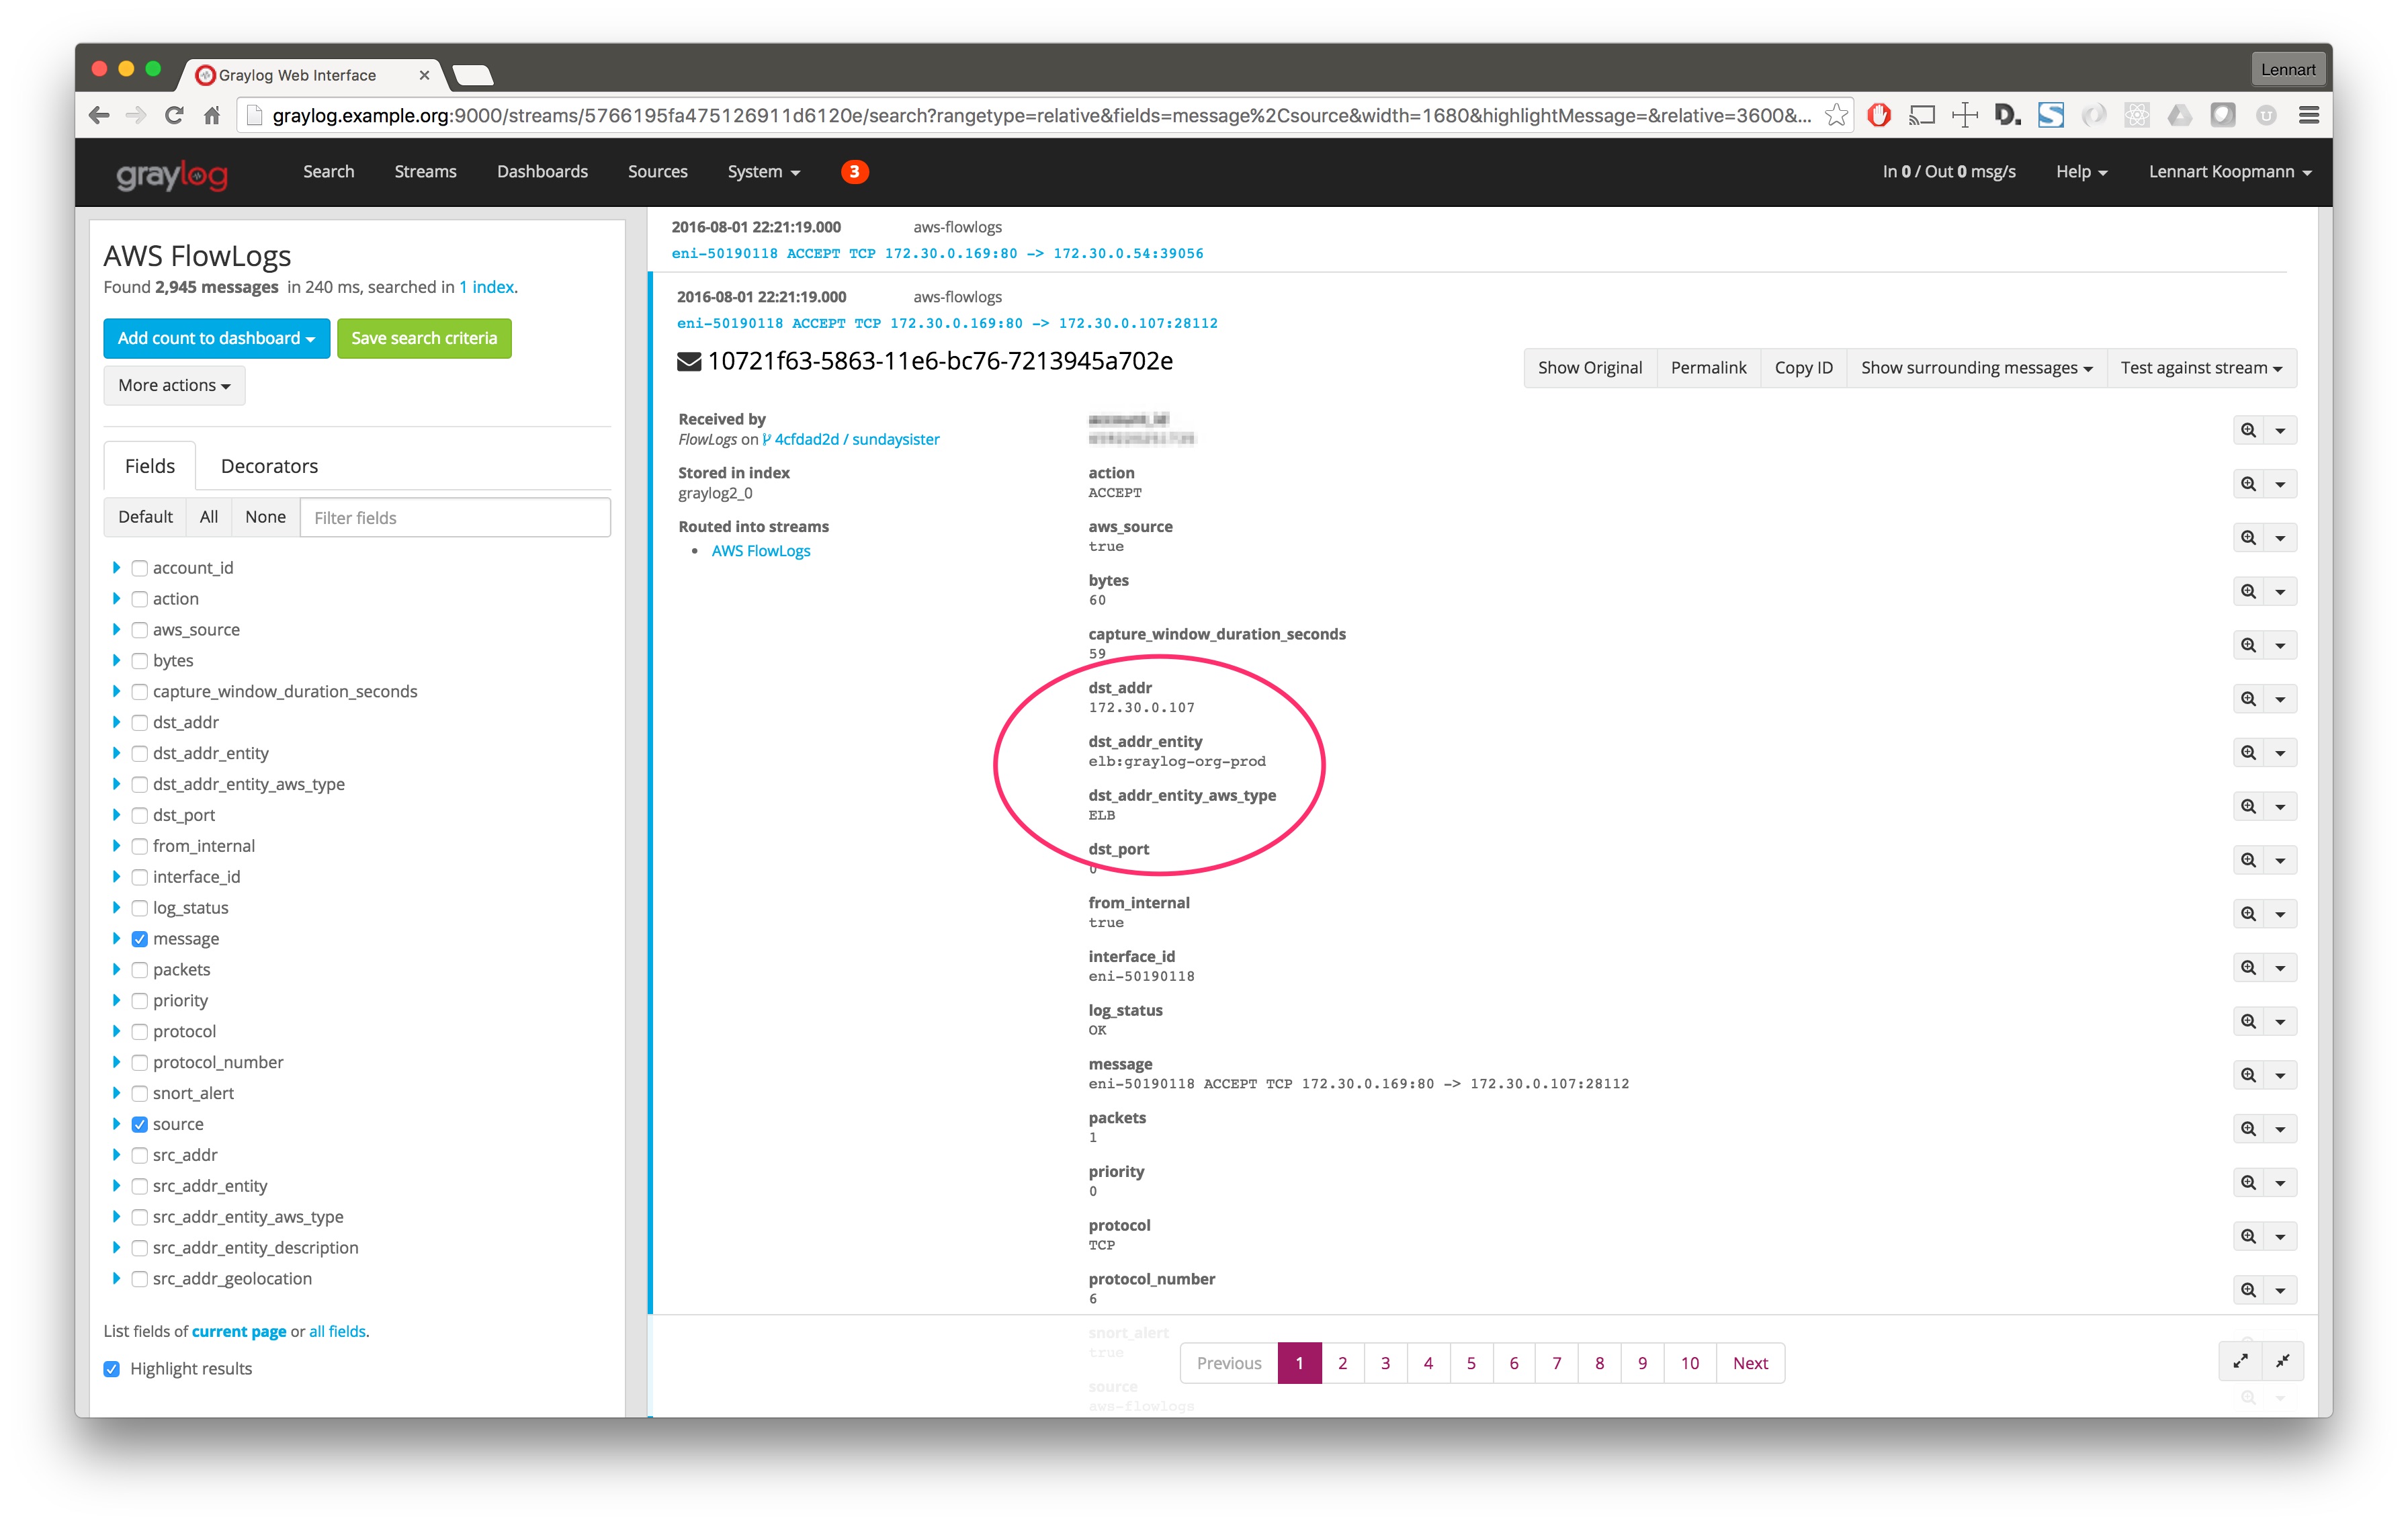Bookmark the page with the star icon
The image size is (2408, 1525).
1836,115
